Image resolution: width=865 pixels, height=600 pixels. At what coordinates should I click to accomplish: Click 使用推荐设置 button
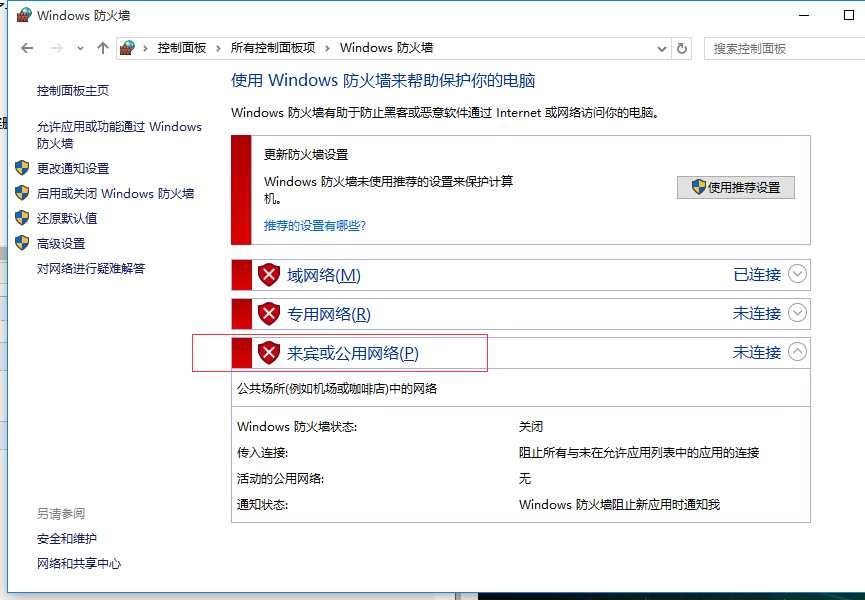736,188
